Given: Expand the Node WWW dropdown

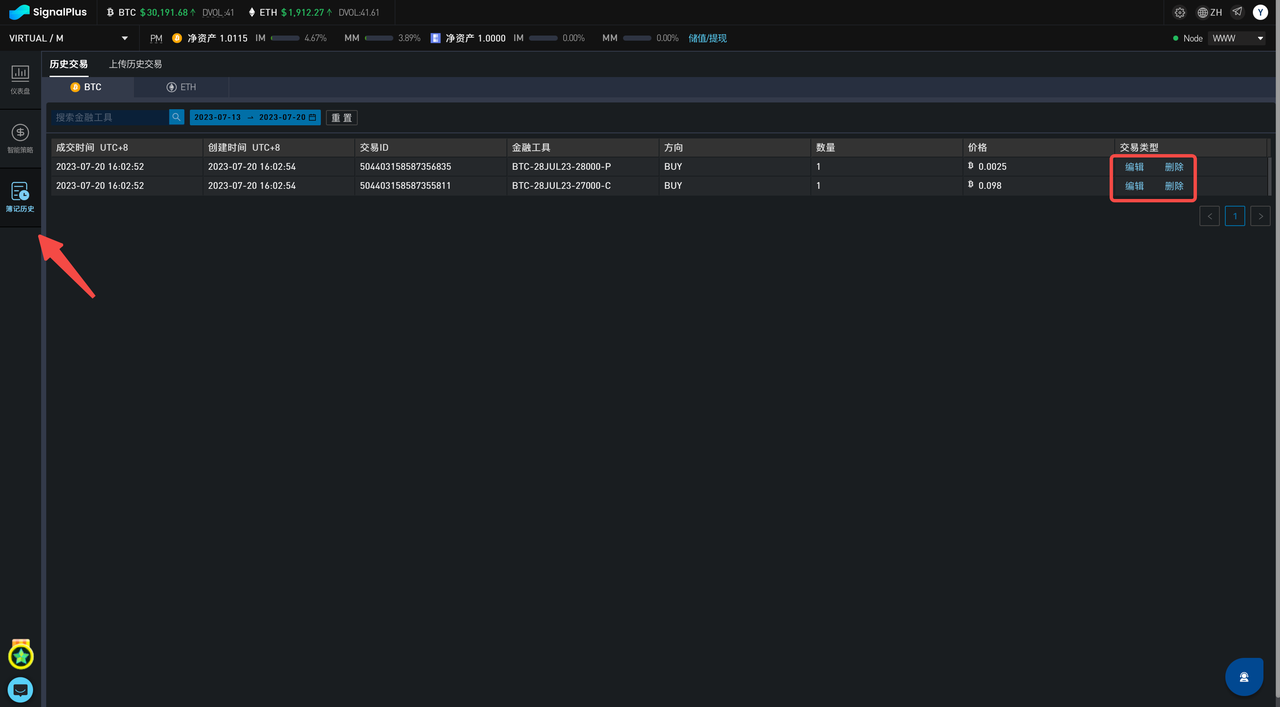Looking at the screenshot, I should (x=1237, y=38).
